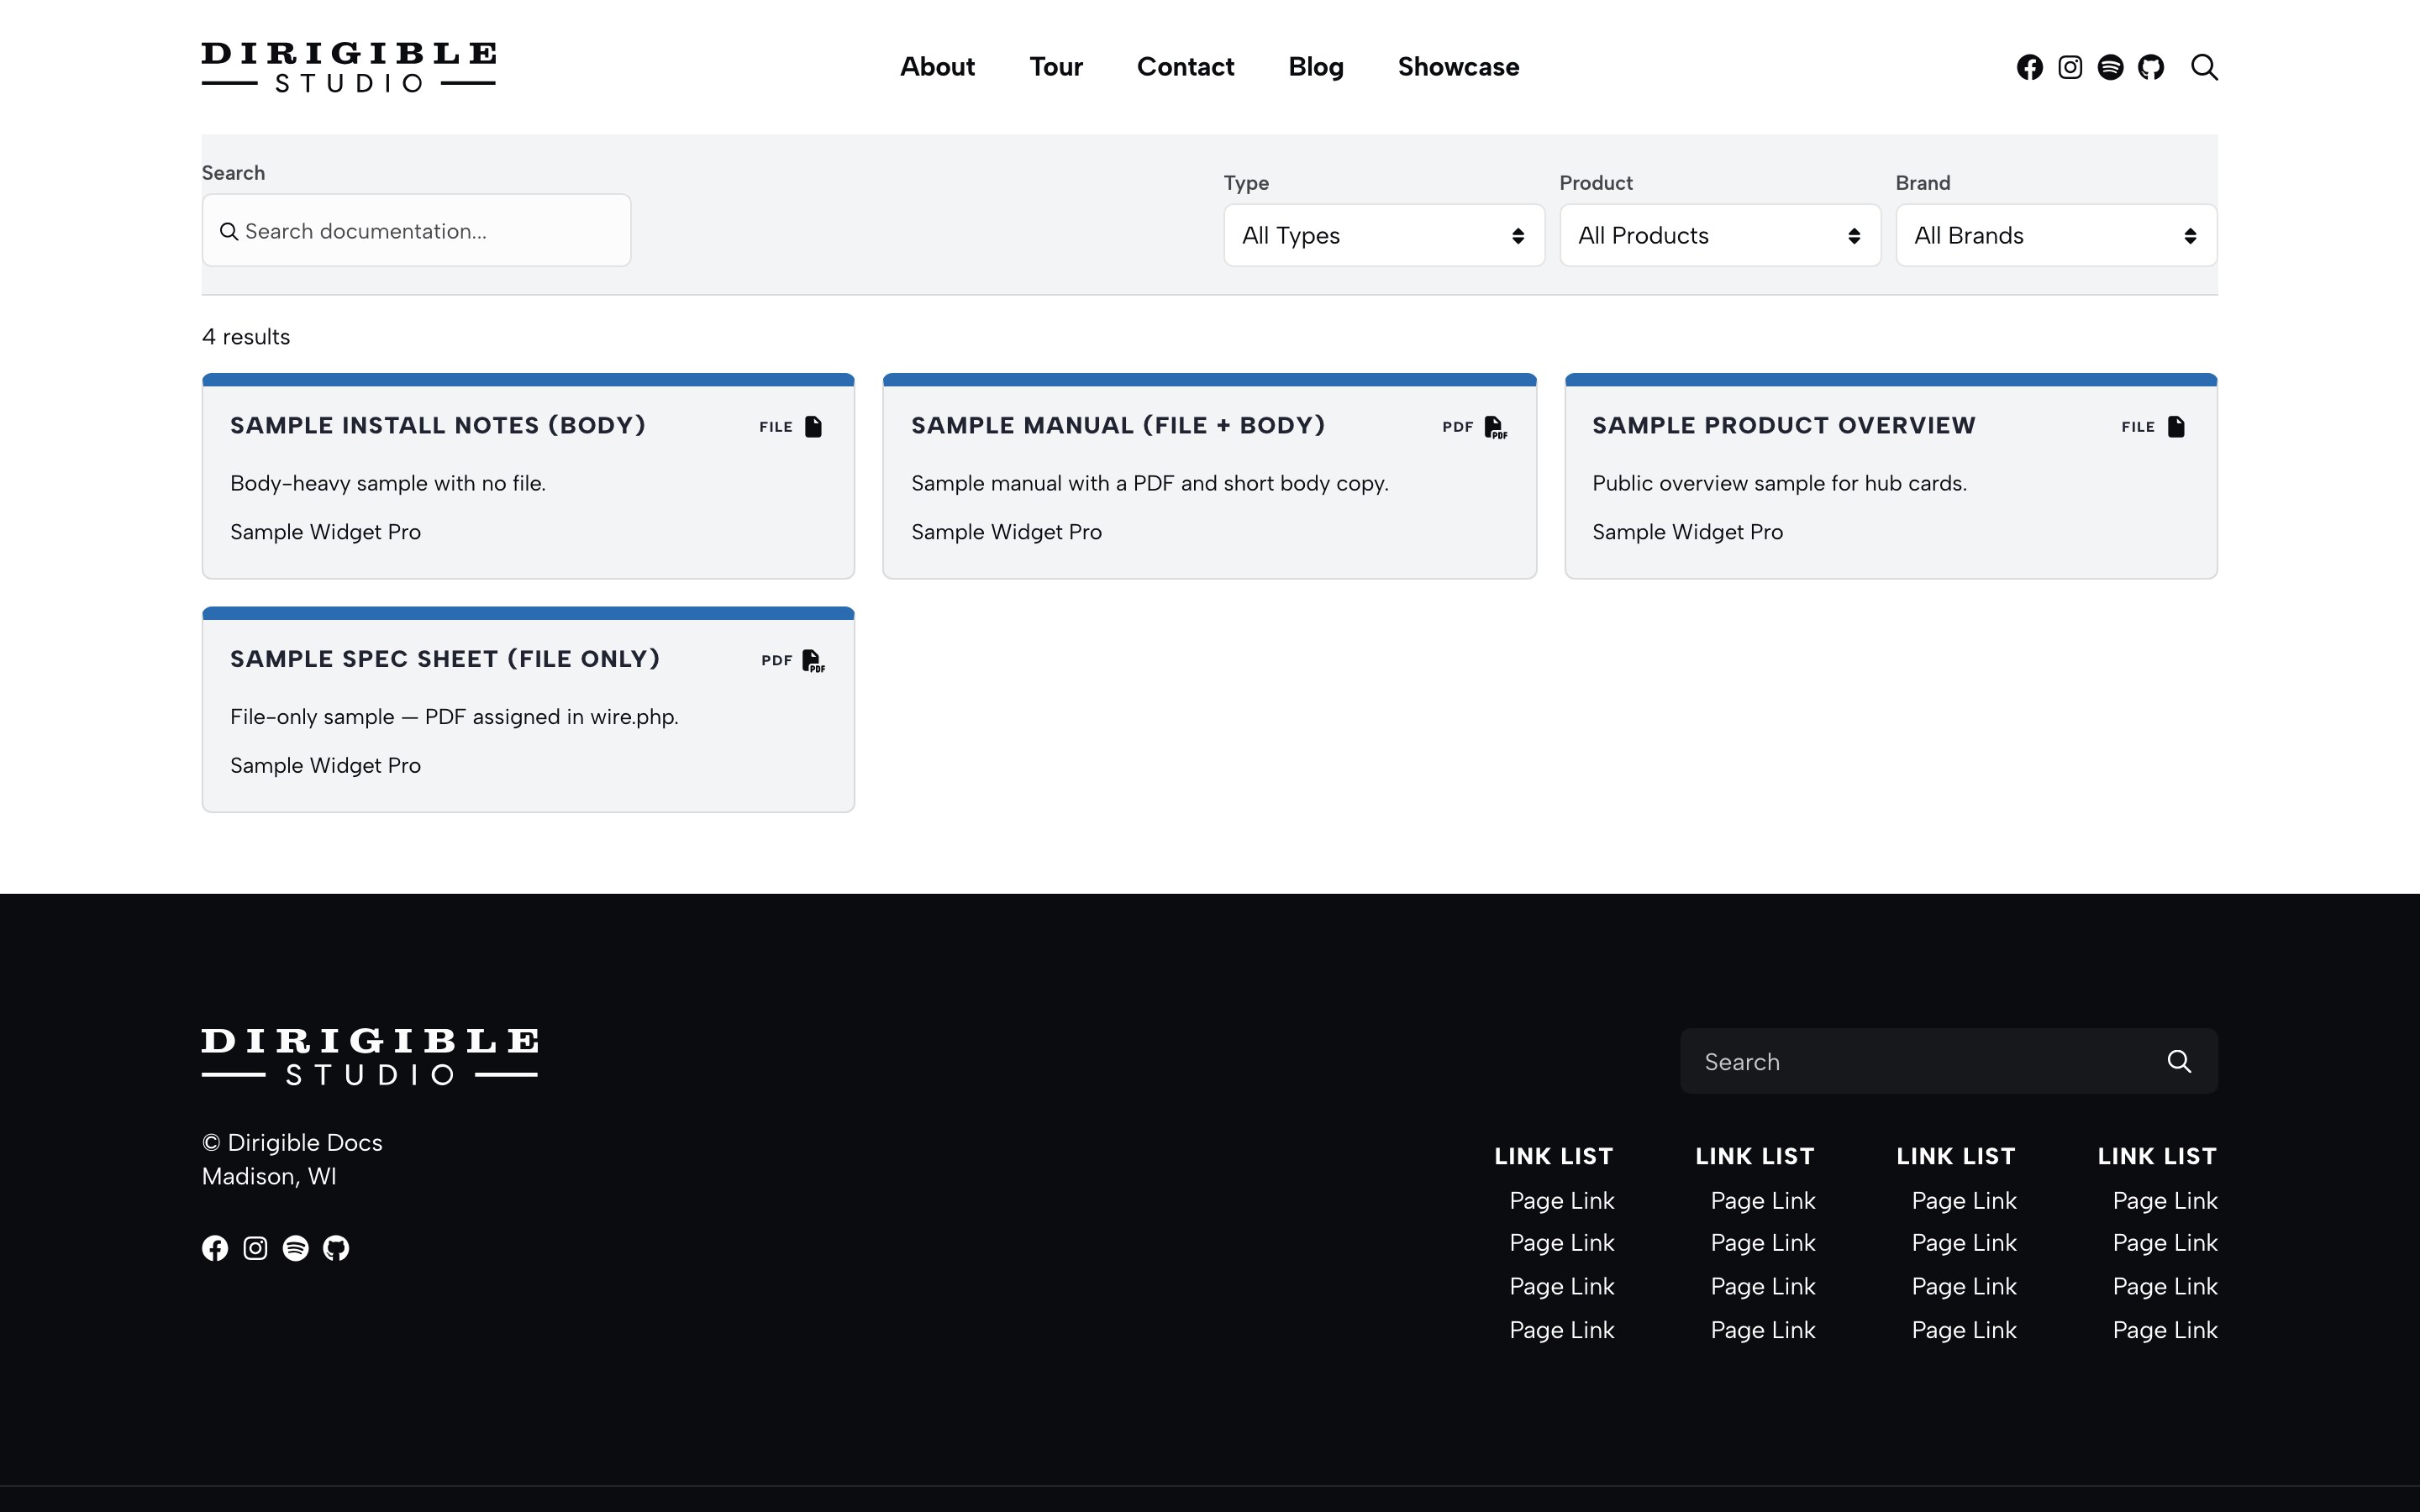Click the file icon on Sample Product Overview card

point(2176,427)
